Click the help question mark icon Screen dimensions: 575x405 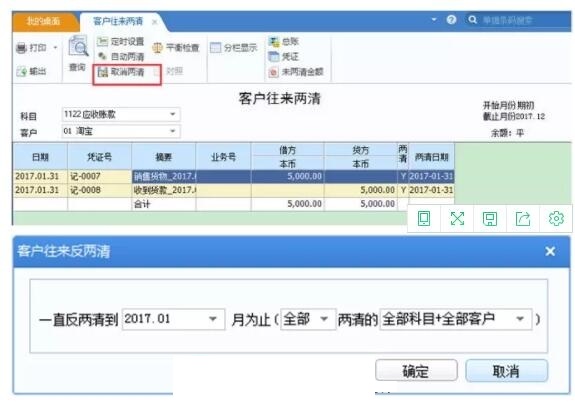tap(451, 19)
